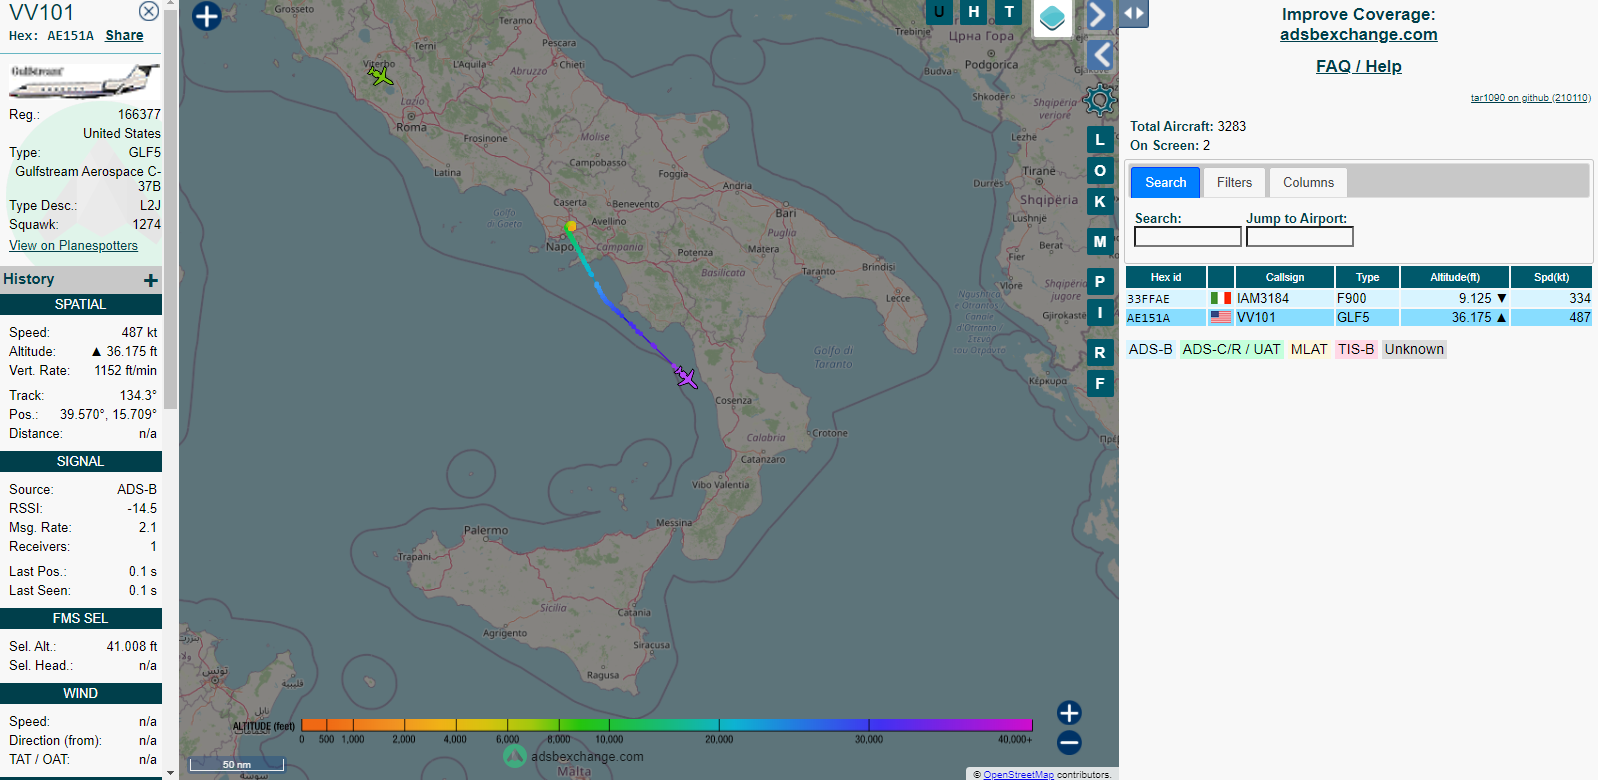
Task: Click the 50 nm map scale bar
Action: [237, 764]
